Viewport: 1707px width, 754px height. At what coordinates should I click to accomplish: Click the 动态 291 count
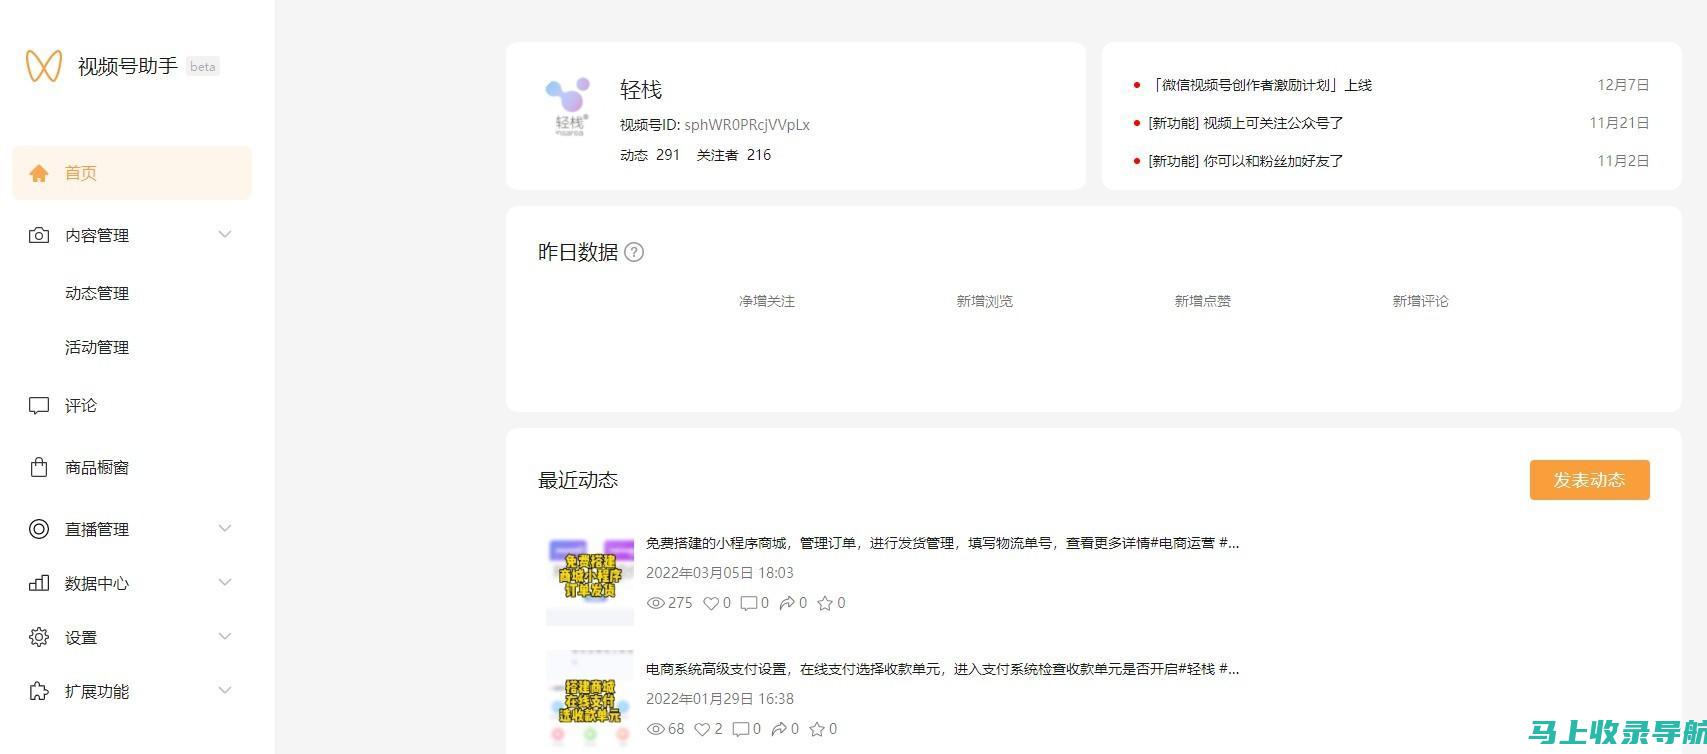(x=650, y=155)
